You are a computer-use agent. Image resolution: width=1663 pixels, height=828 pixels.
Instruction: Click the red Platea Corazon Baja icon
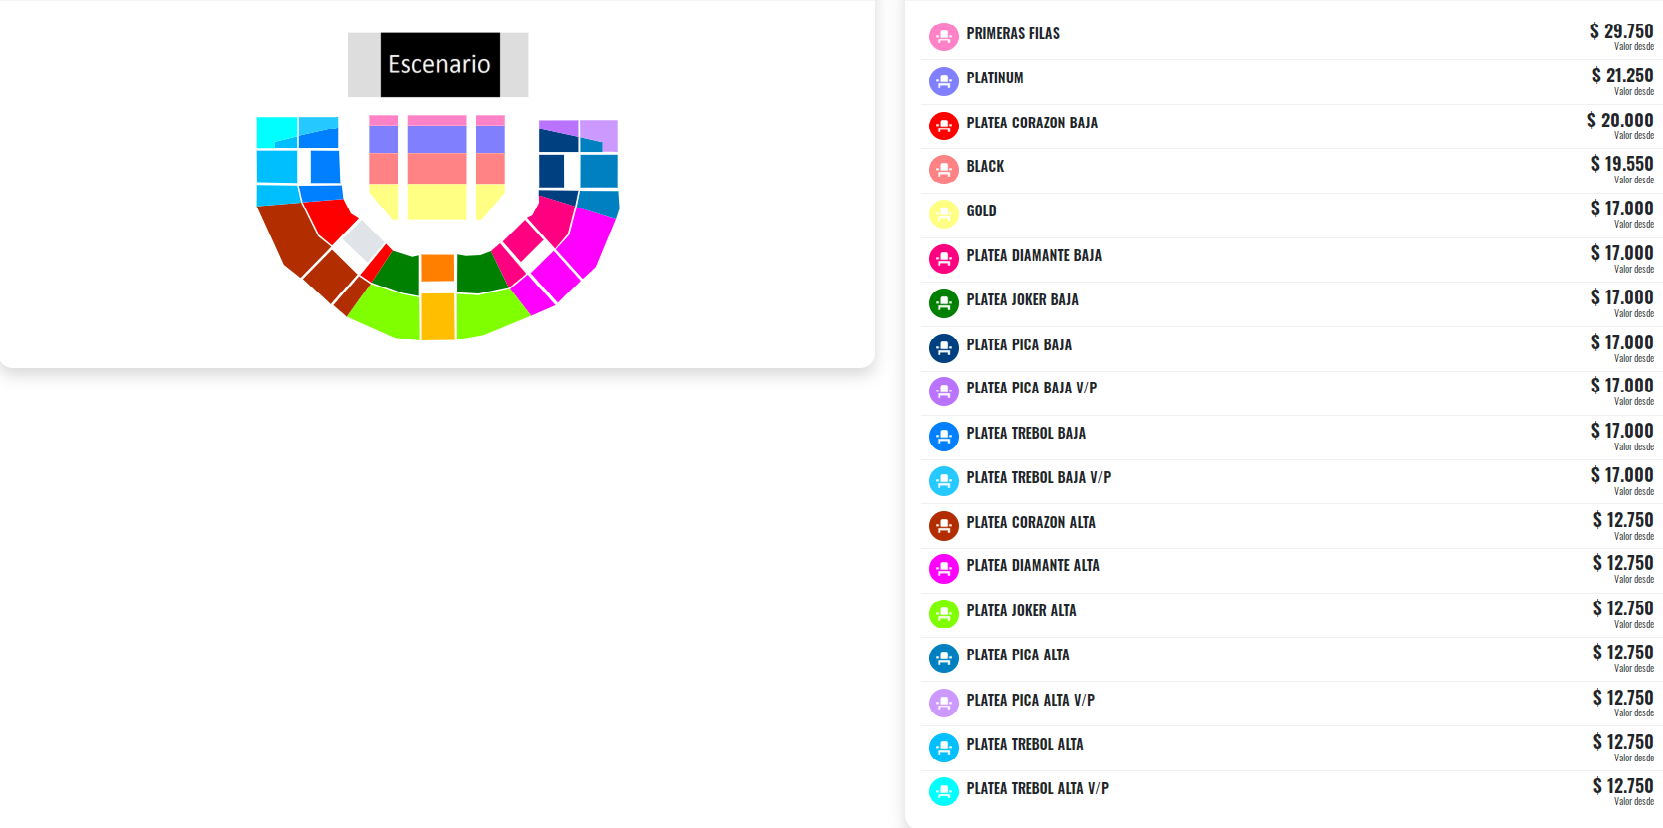tap(943, 125)
